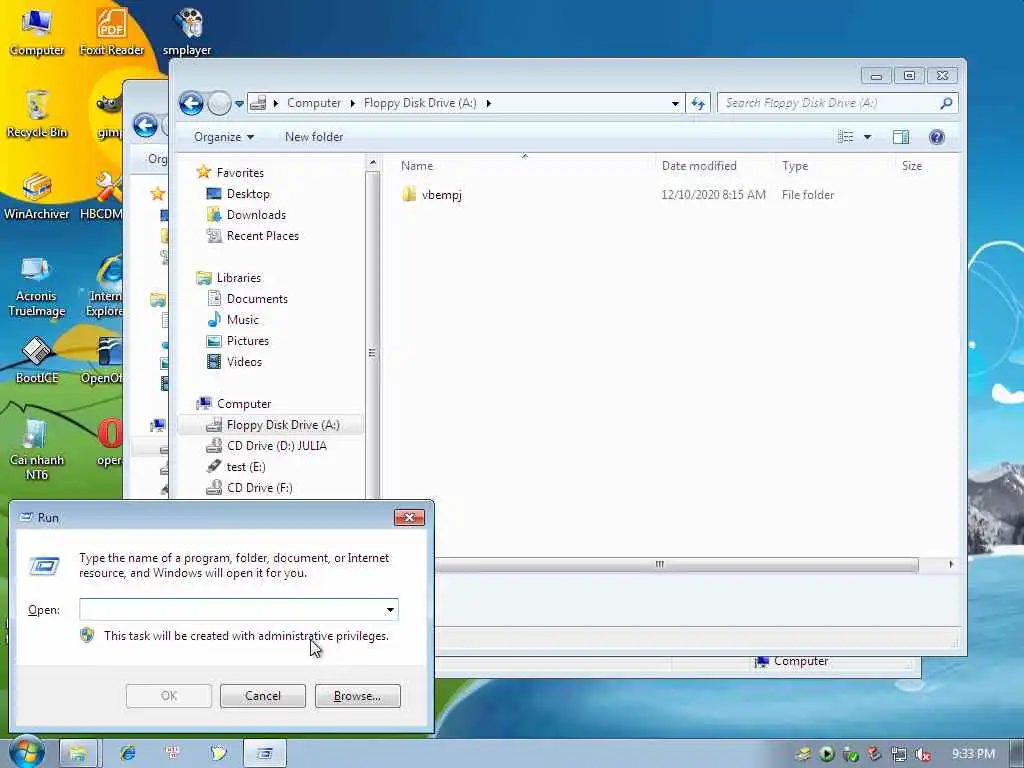Click the Forward arrow in Floppy Disk window
Image resolution: width=1024 pixels, height=768 pixels.
[x=219, y=103]
